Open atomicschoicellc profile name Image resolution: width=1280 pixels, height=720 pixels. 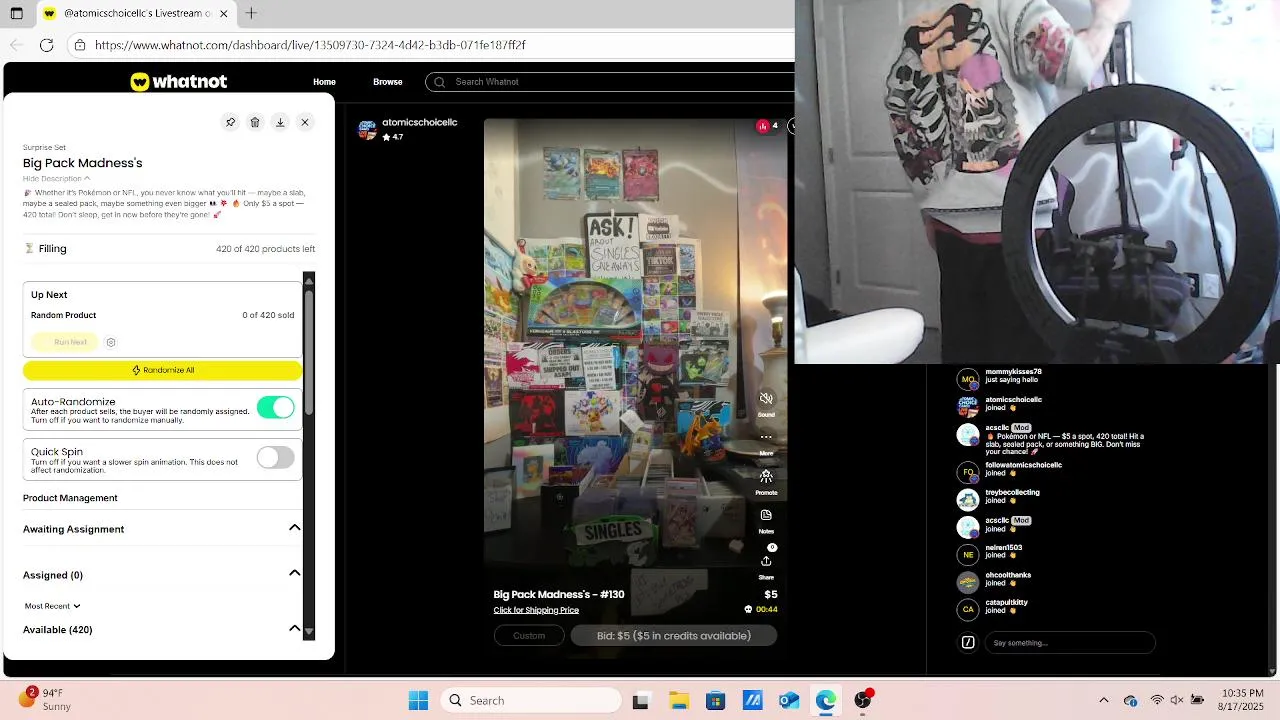(x=419, y=122)
